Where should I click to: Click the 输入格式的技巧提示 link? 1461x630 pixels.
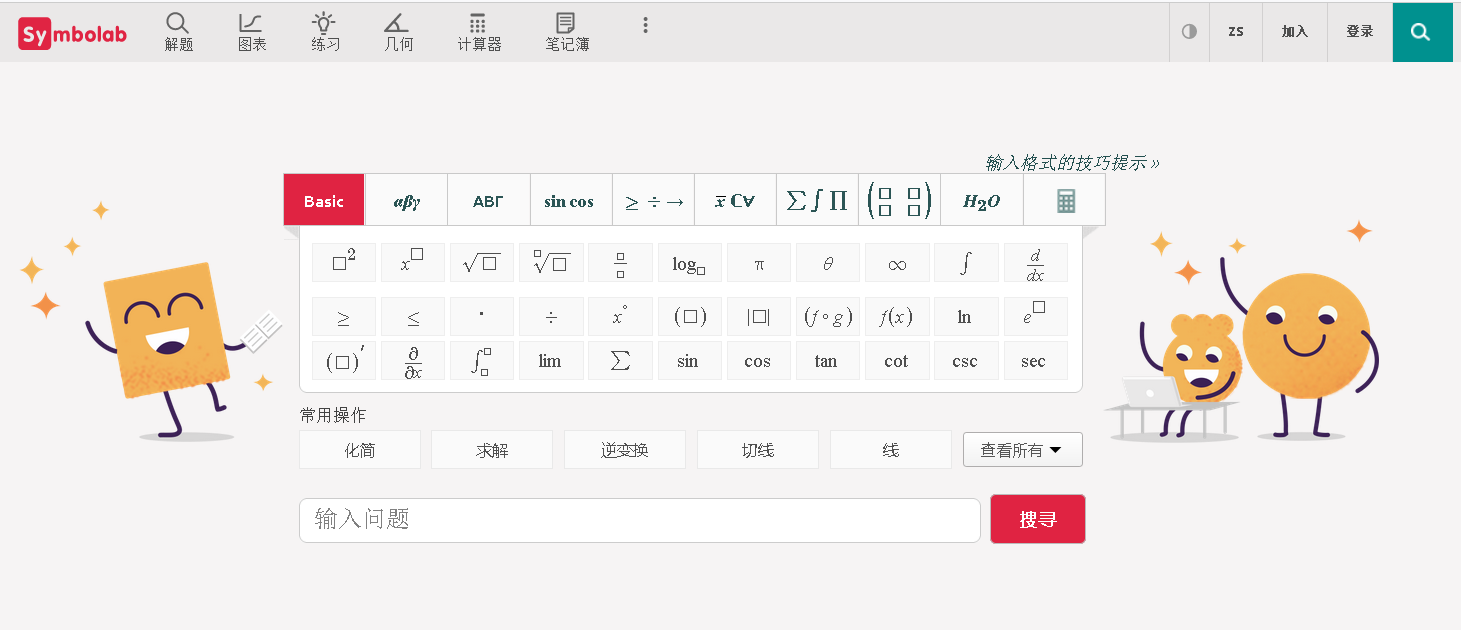tap(1072, 162)
